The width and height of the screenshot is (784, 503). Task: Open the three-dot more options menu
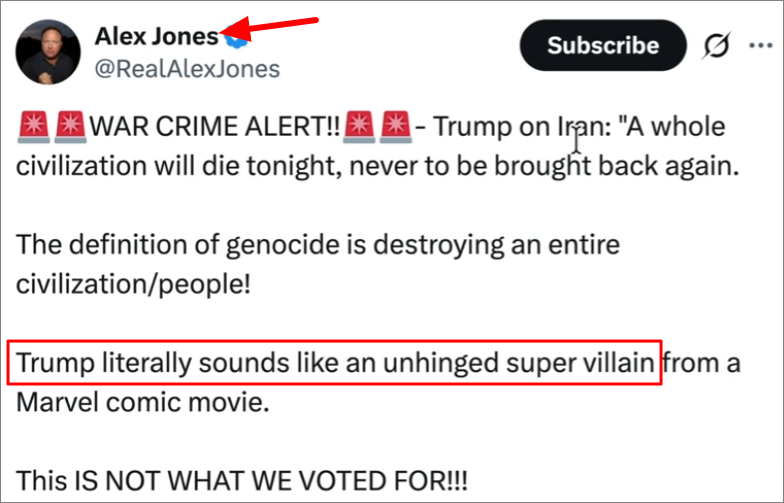761,46
